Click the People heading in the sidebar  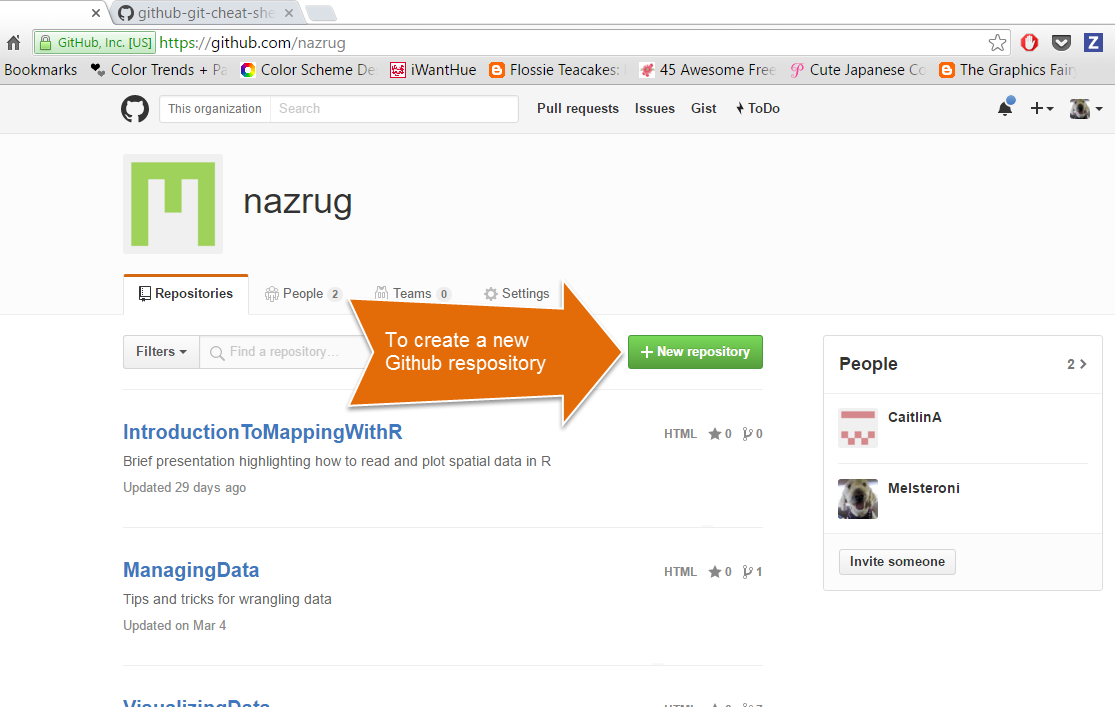click(868, 364)
